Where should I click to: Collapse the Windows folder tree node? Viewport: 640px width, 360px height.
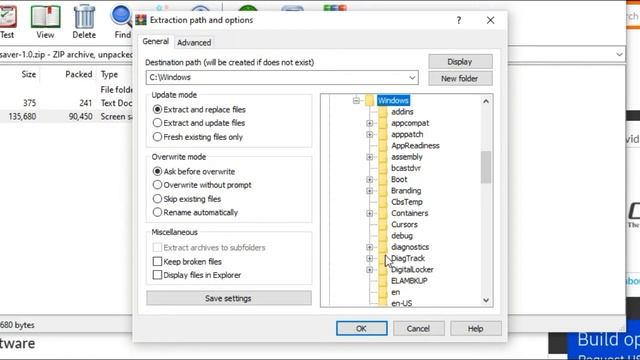pos(356,100)
